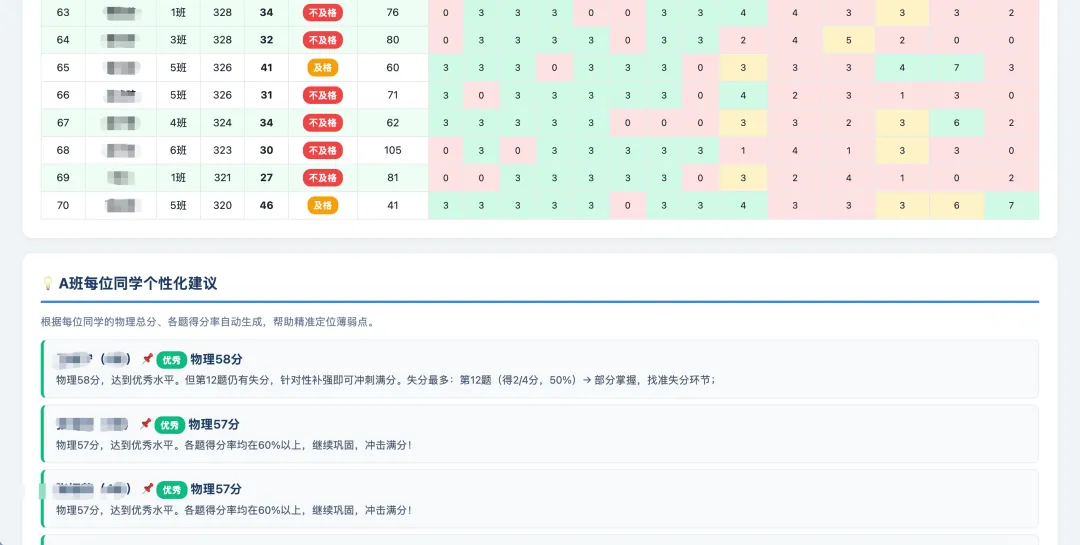Click ranking value 76 in row 63
Viewport: 1080px width, 545px height.
coord(393,12)
